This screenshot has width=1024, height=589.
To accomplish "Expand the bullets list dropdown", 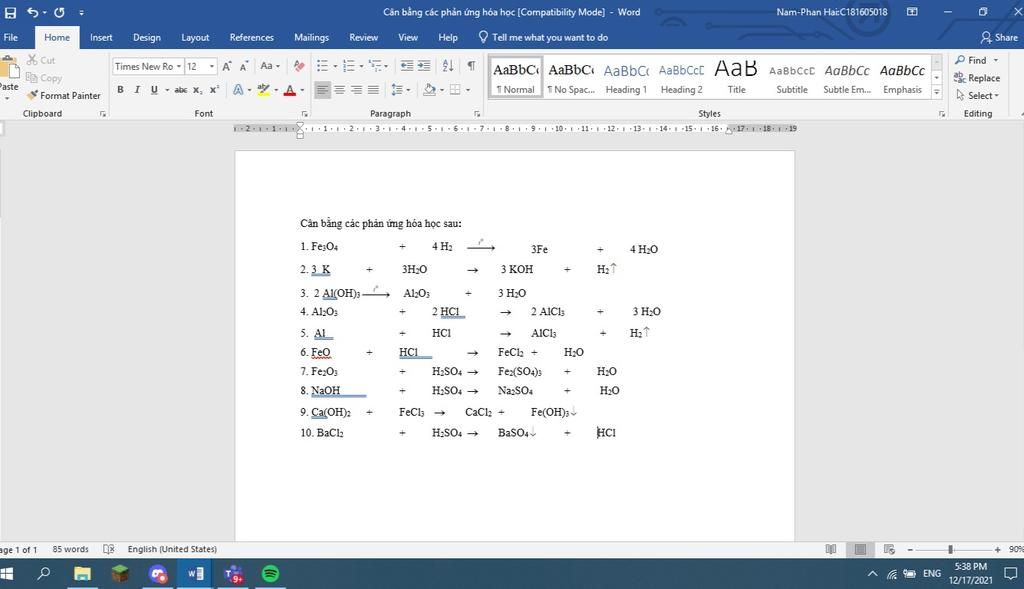I will [335, 66].
